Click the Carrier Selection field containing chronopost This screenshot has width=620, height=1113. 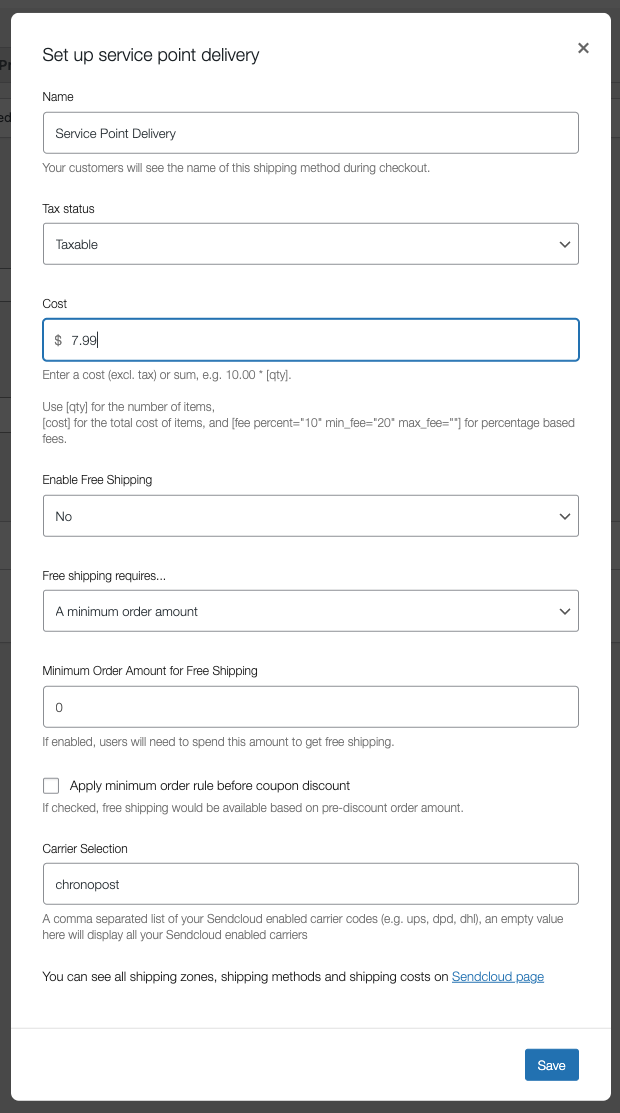pos(311,884)
